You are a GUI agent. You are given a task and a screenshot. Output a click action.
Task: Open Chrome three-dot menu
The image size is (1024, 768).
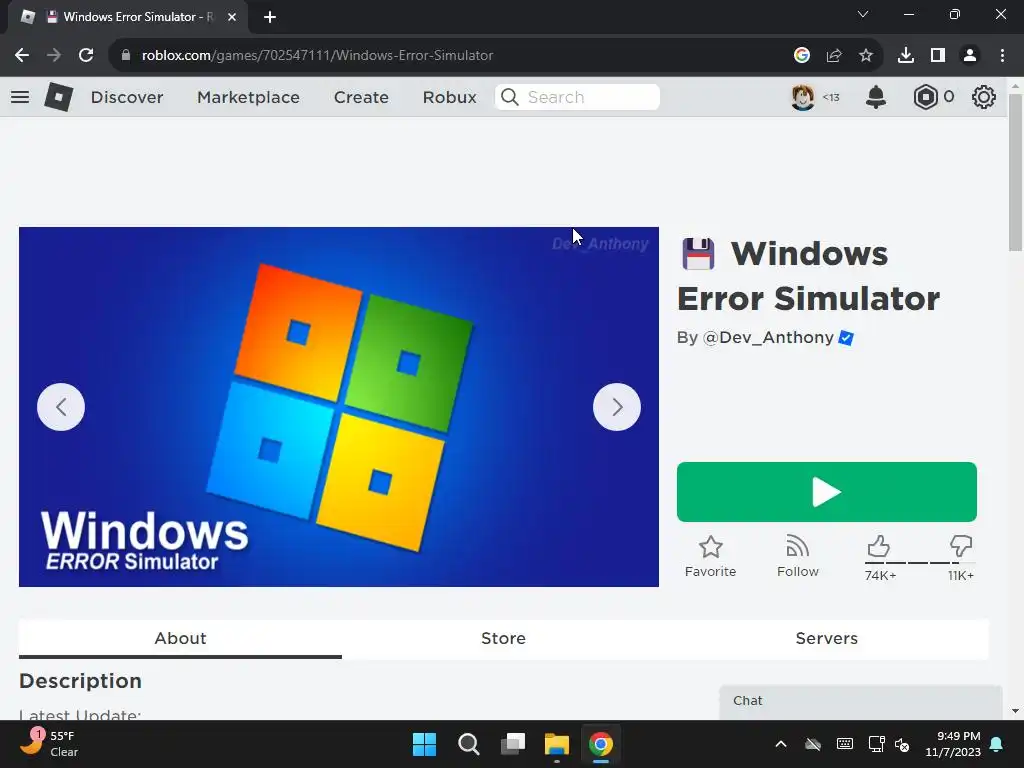tap(1002, 56)
